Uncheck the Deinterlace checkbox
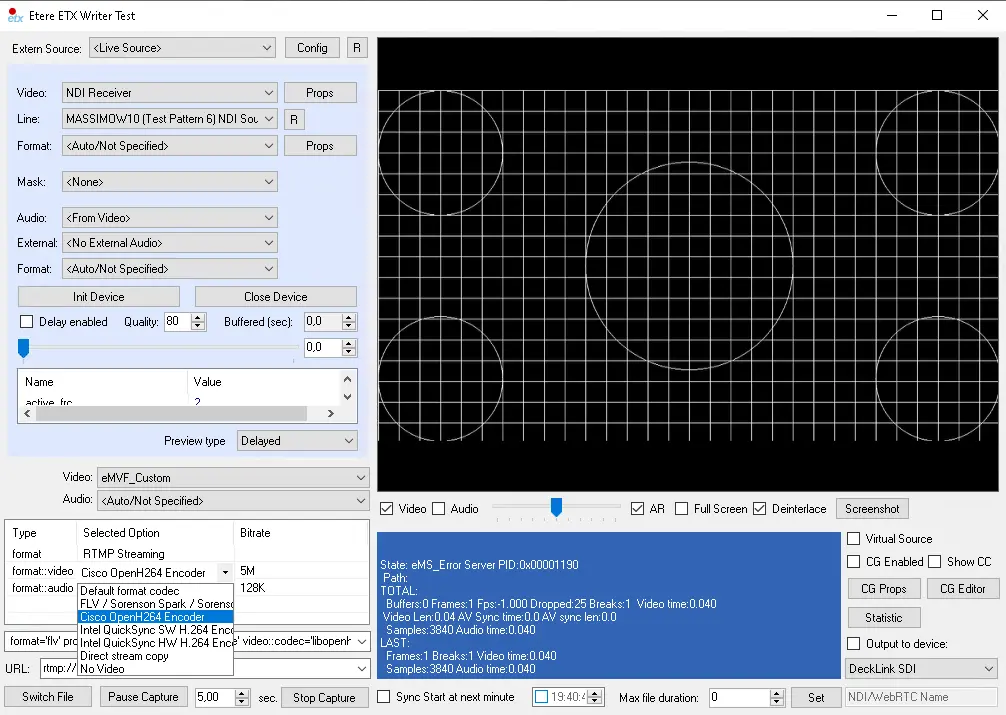 [x=760, y=509]
